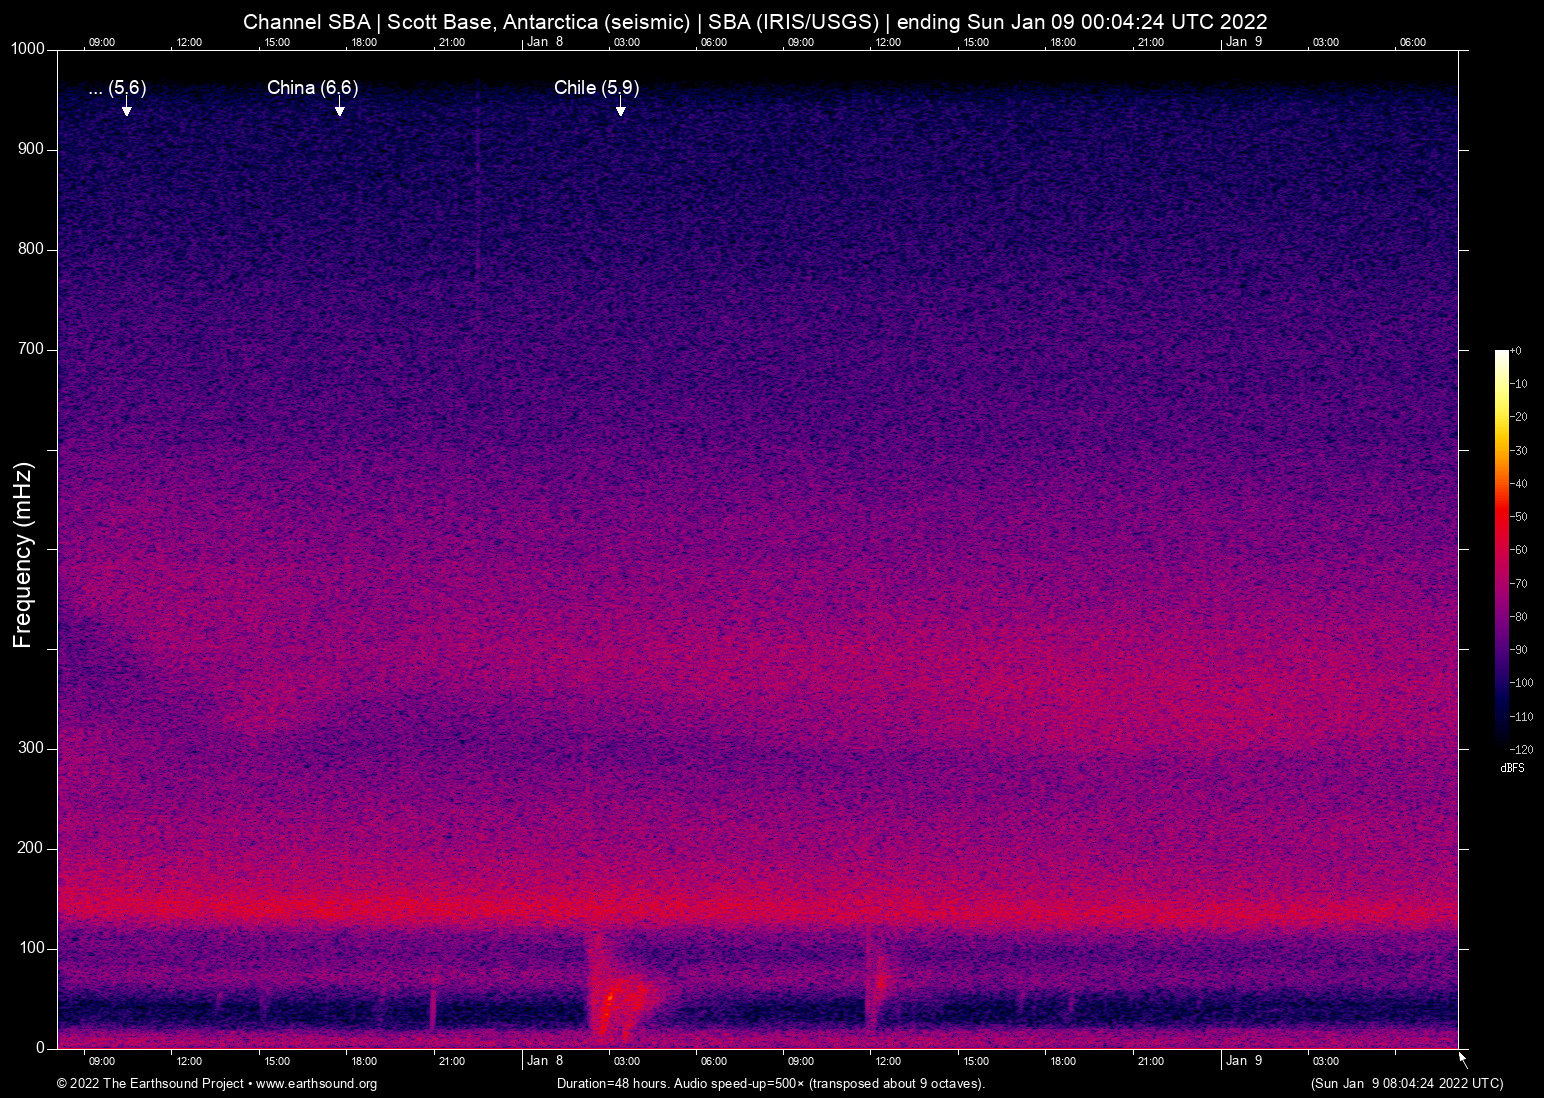This screenshot has height=1098, width=1544.
Task: Click the China (6.6) event label
Action: [310, 88]
